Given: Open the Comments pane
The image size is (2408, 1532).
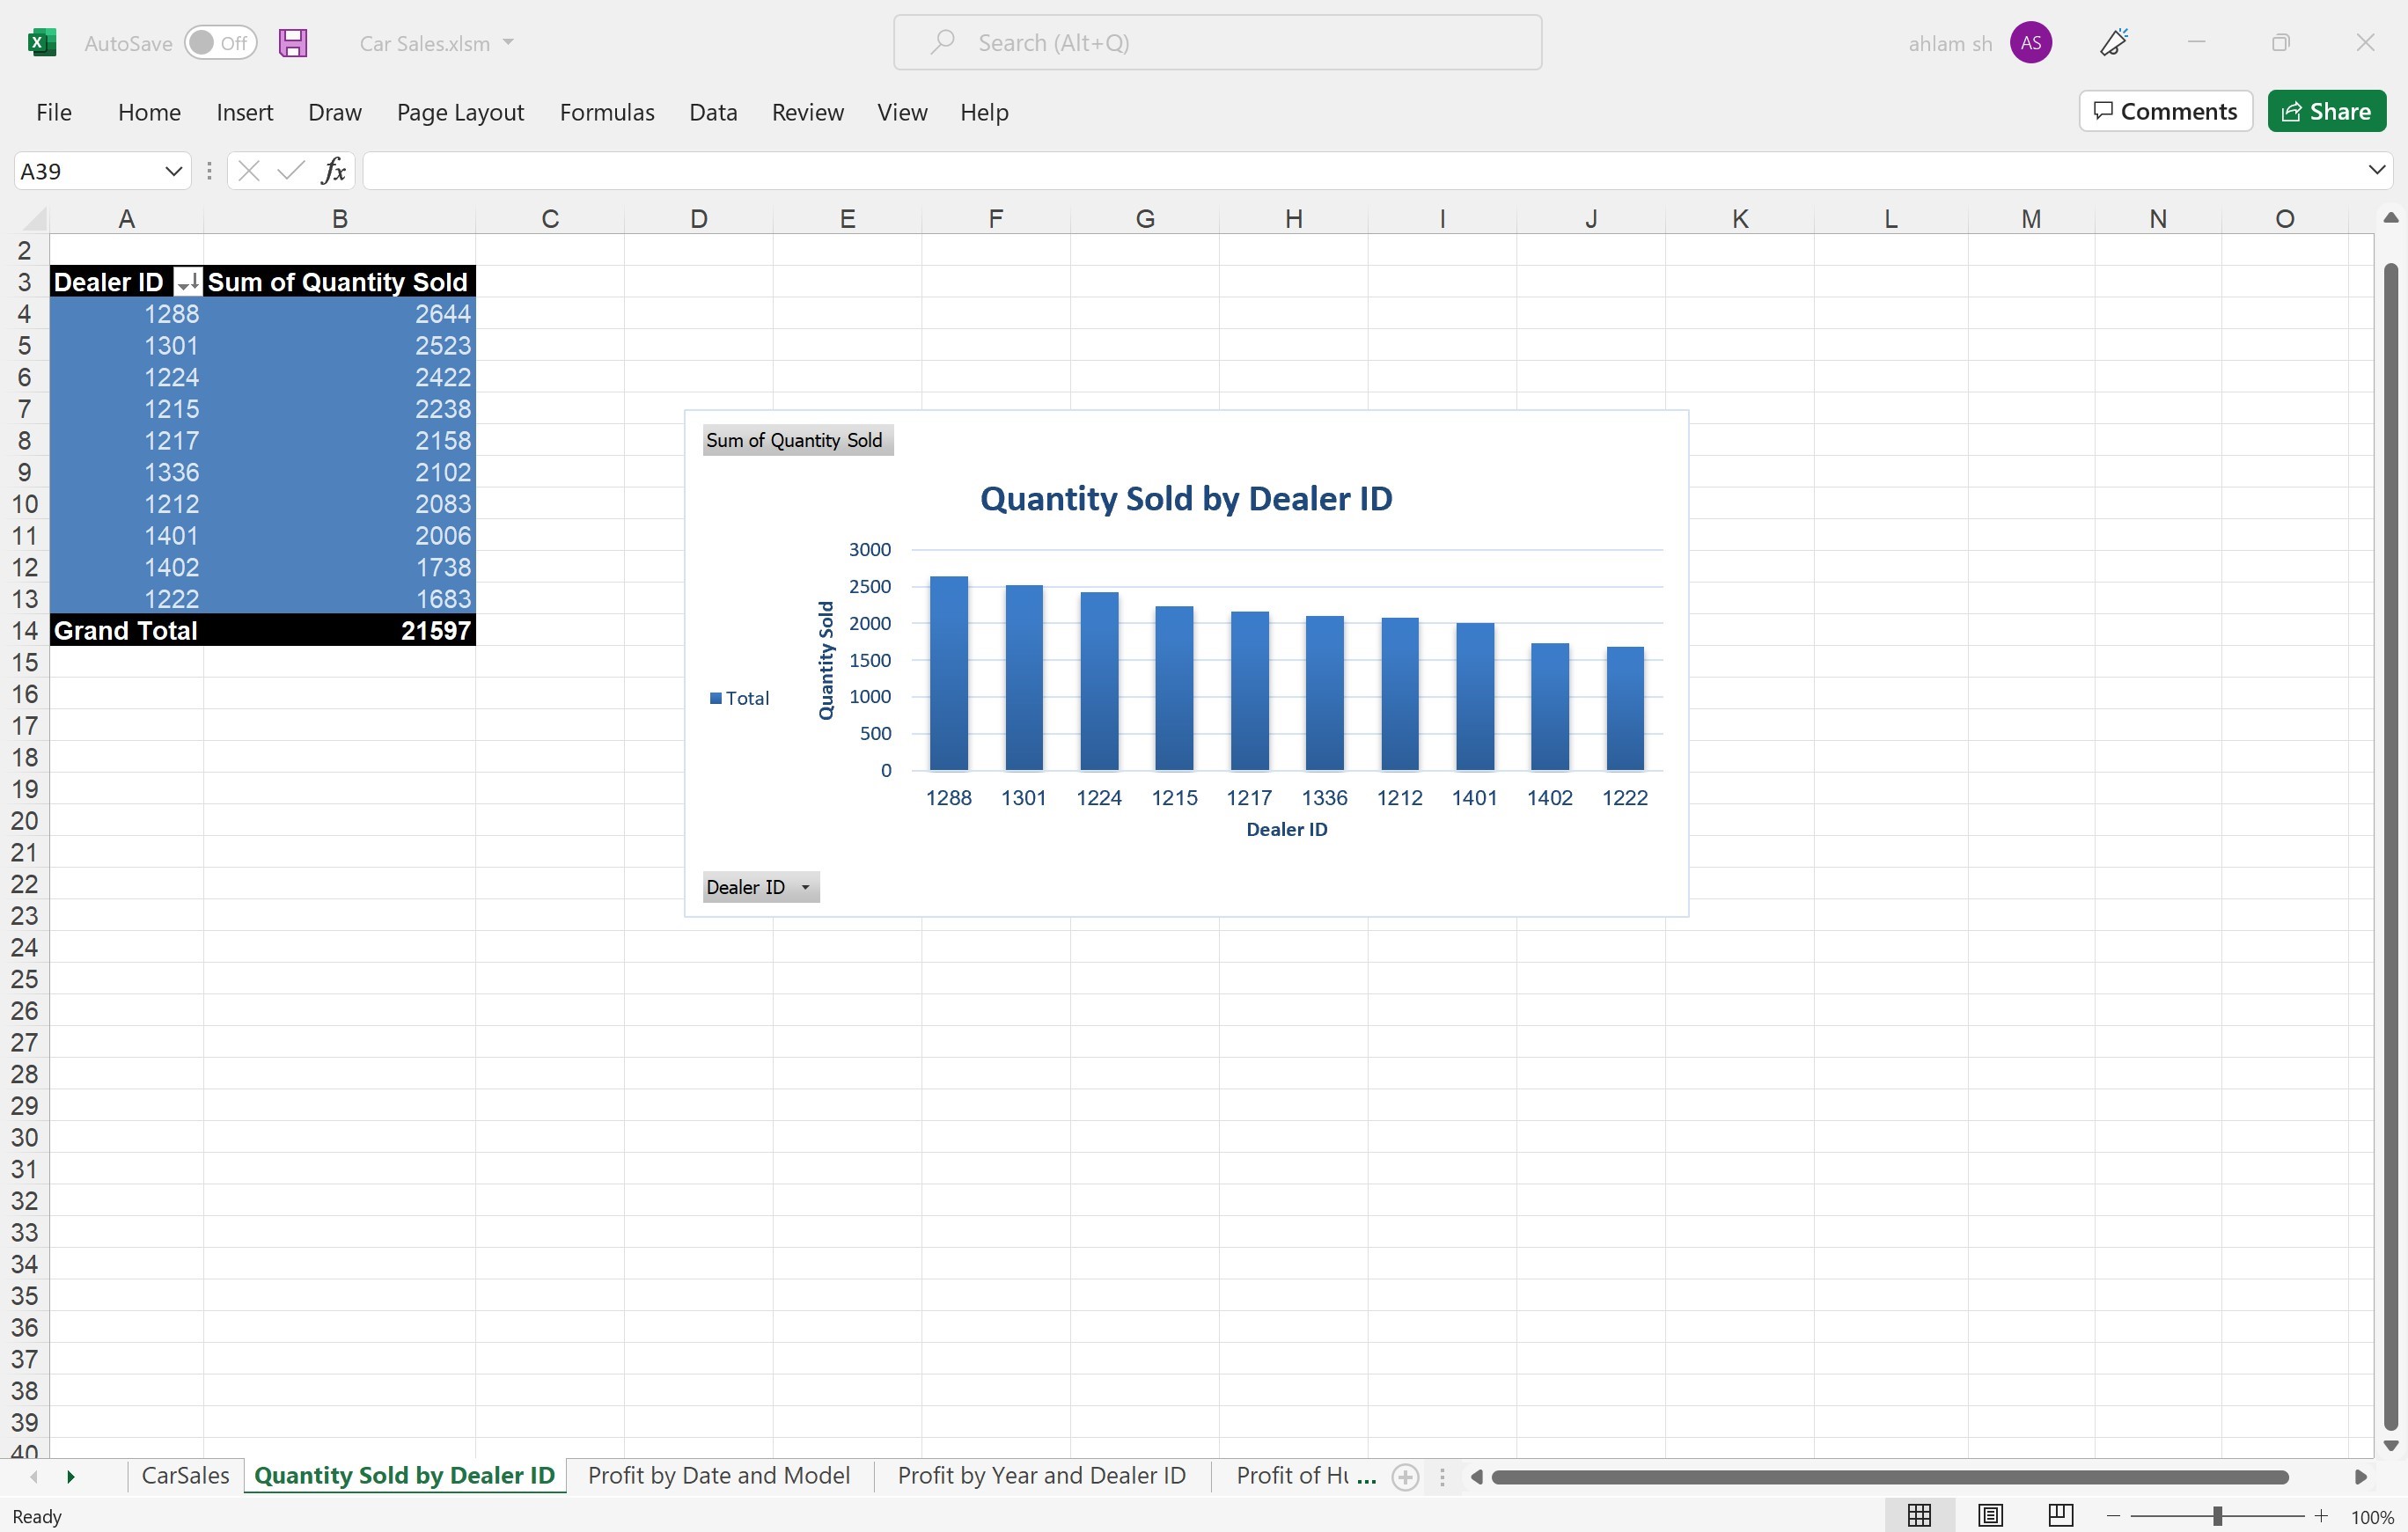Looking at the screenshot, I should [2164, 110].
